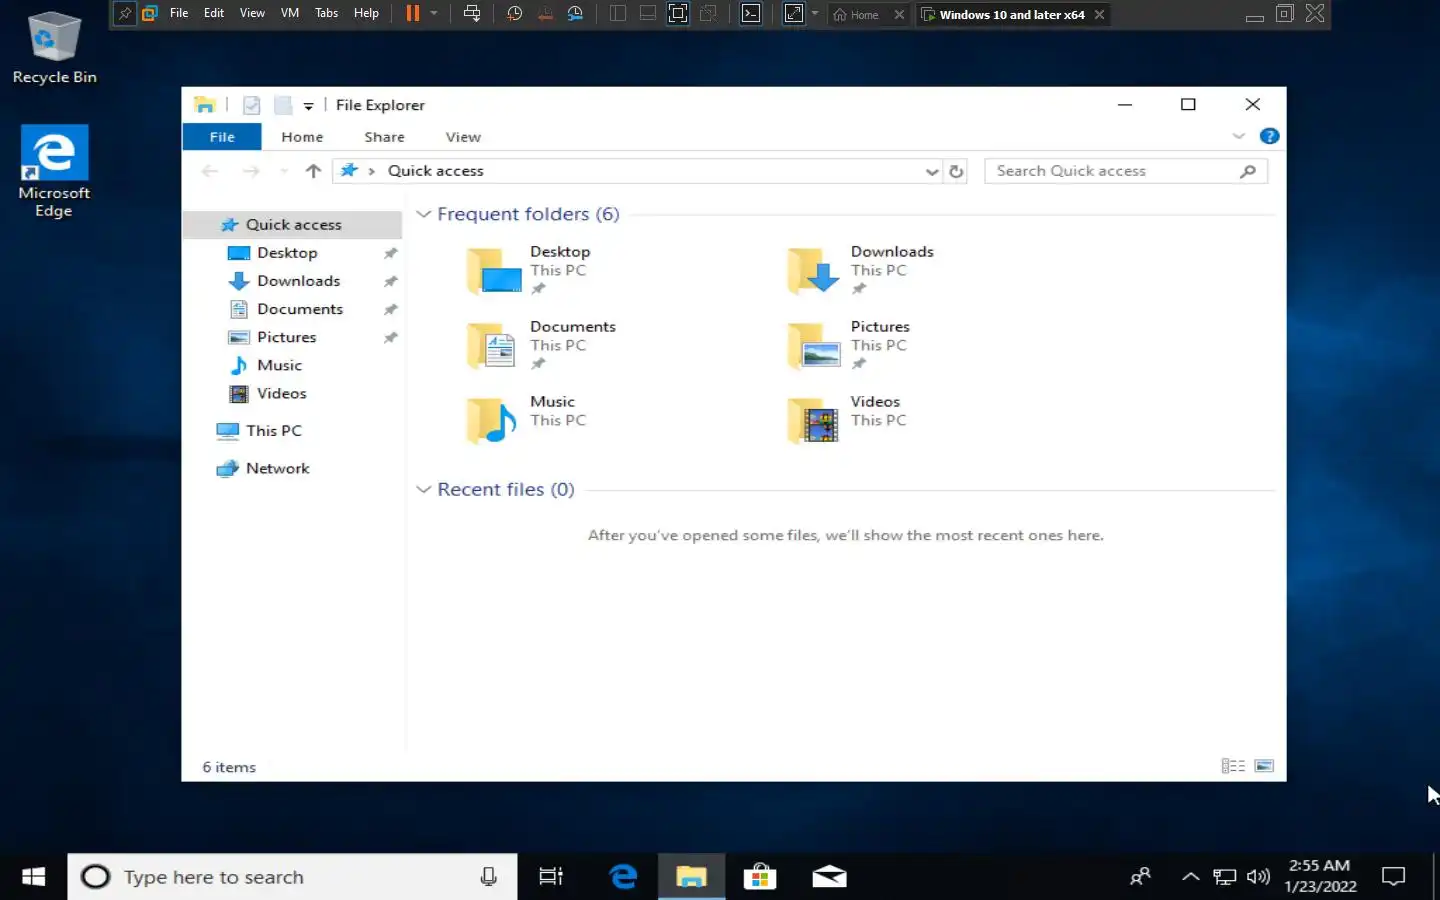The height and width of the screenshot is (900, 1440).
Task: Take a snapshot of the virtual machine
Action: pos(514,14)
